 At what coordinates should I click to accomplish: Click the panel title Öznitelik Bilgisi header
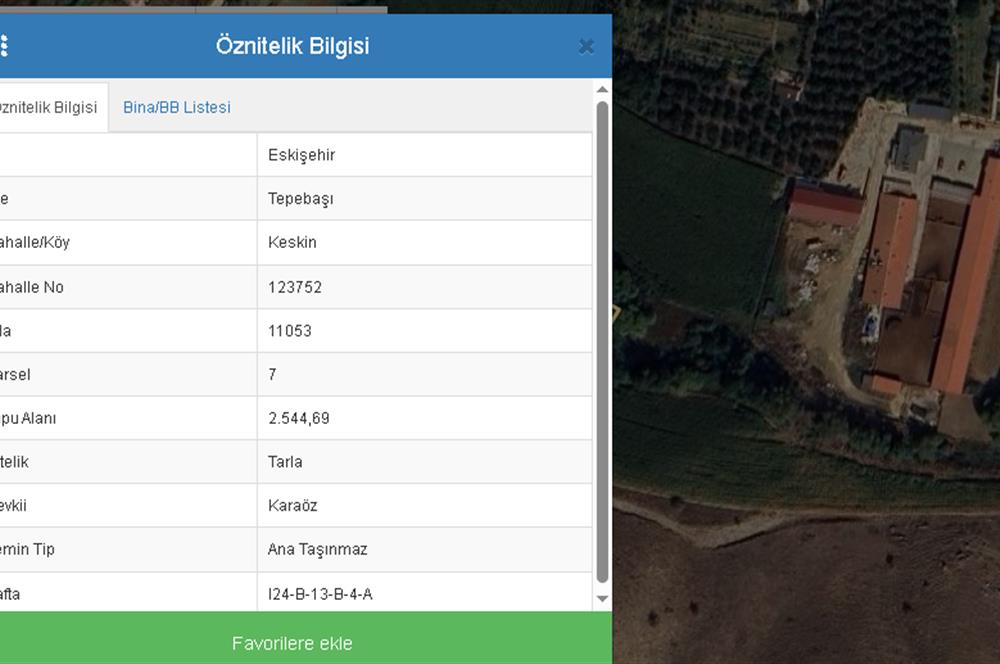292,46
